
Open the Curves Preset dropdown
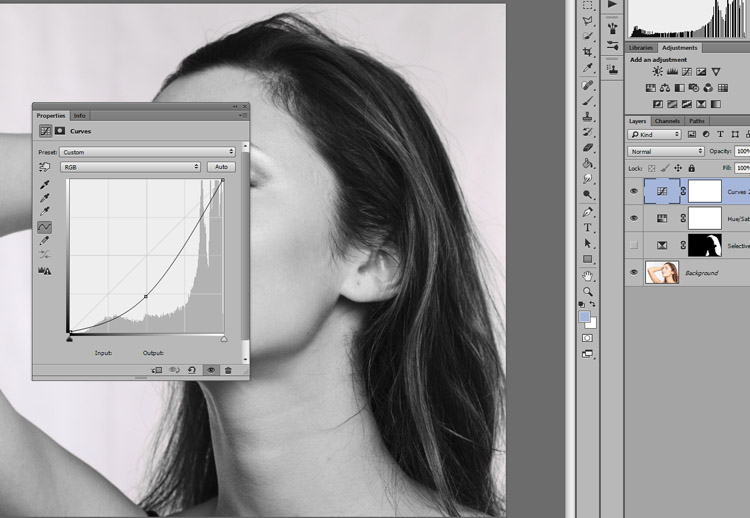[147, 152]
